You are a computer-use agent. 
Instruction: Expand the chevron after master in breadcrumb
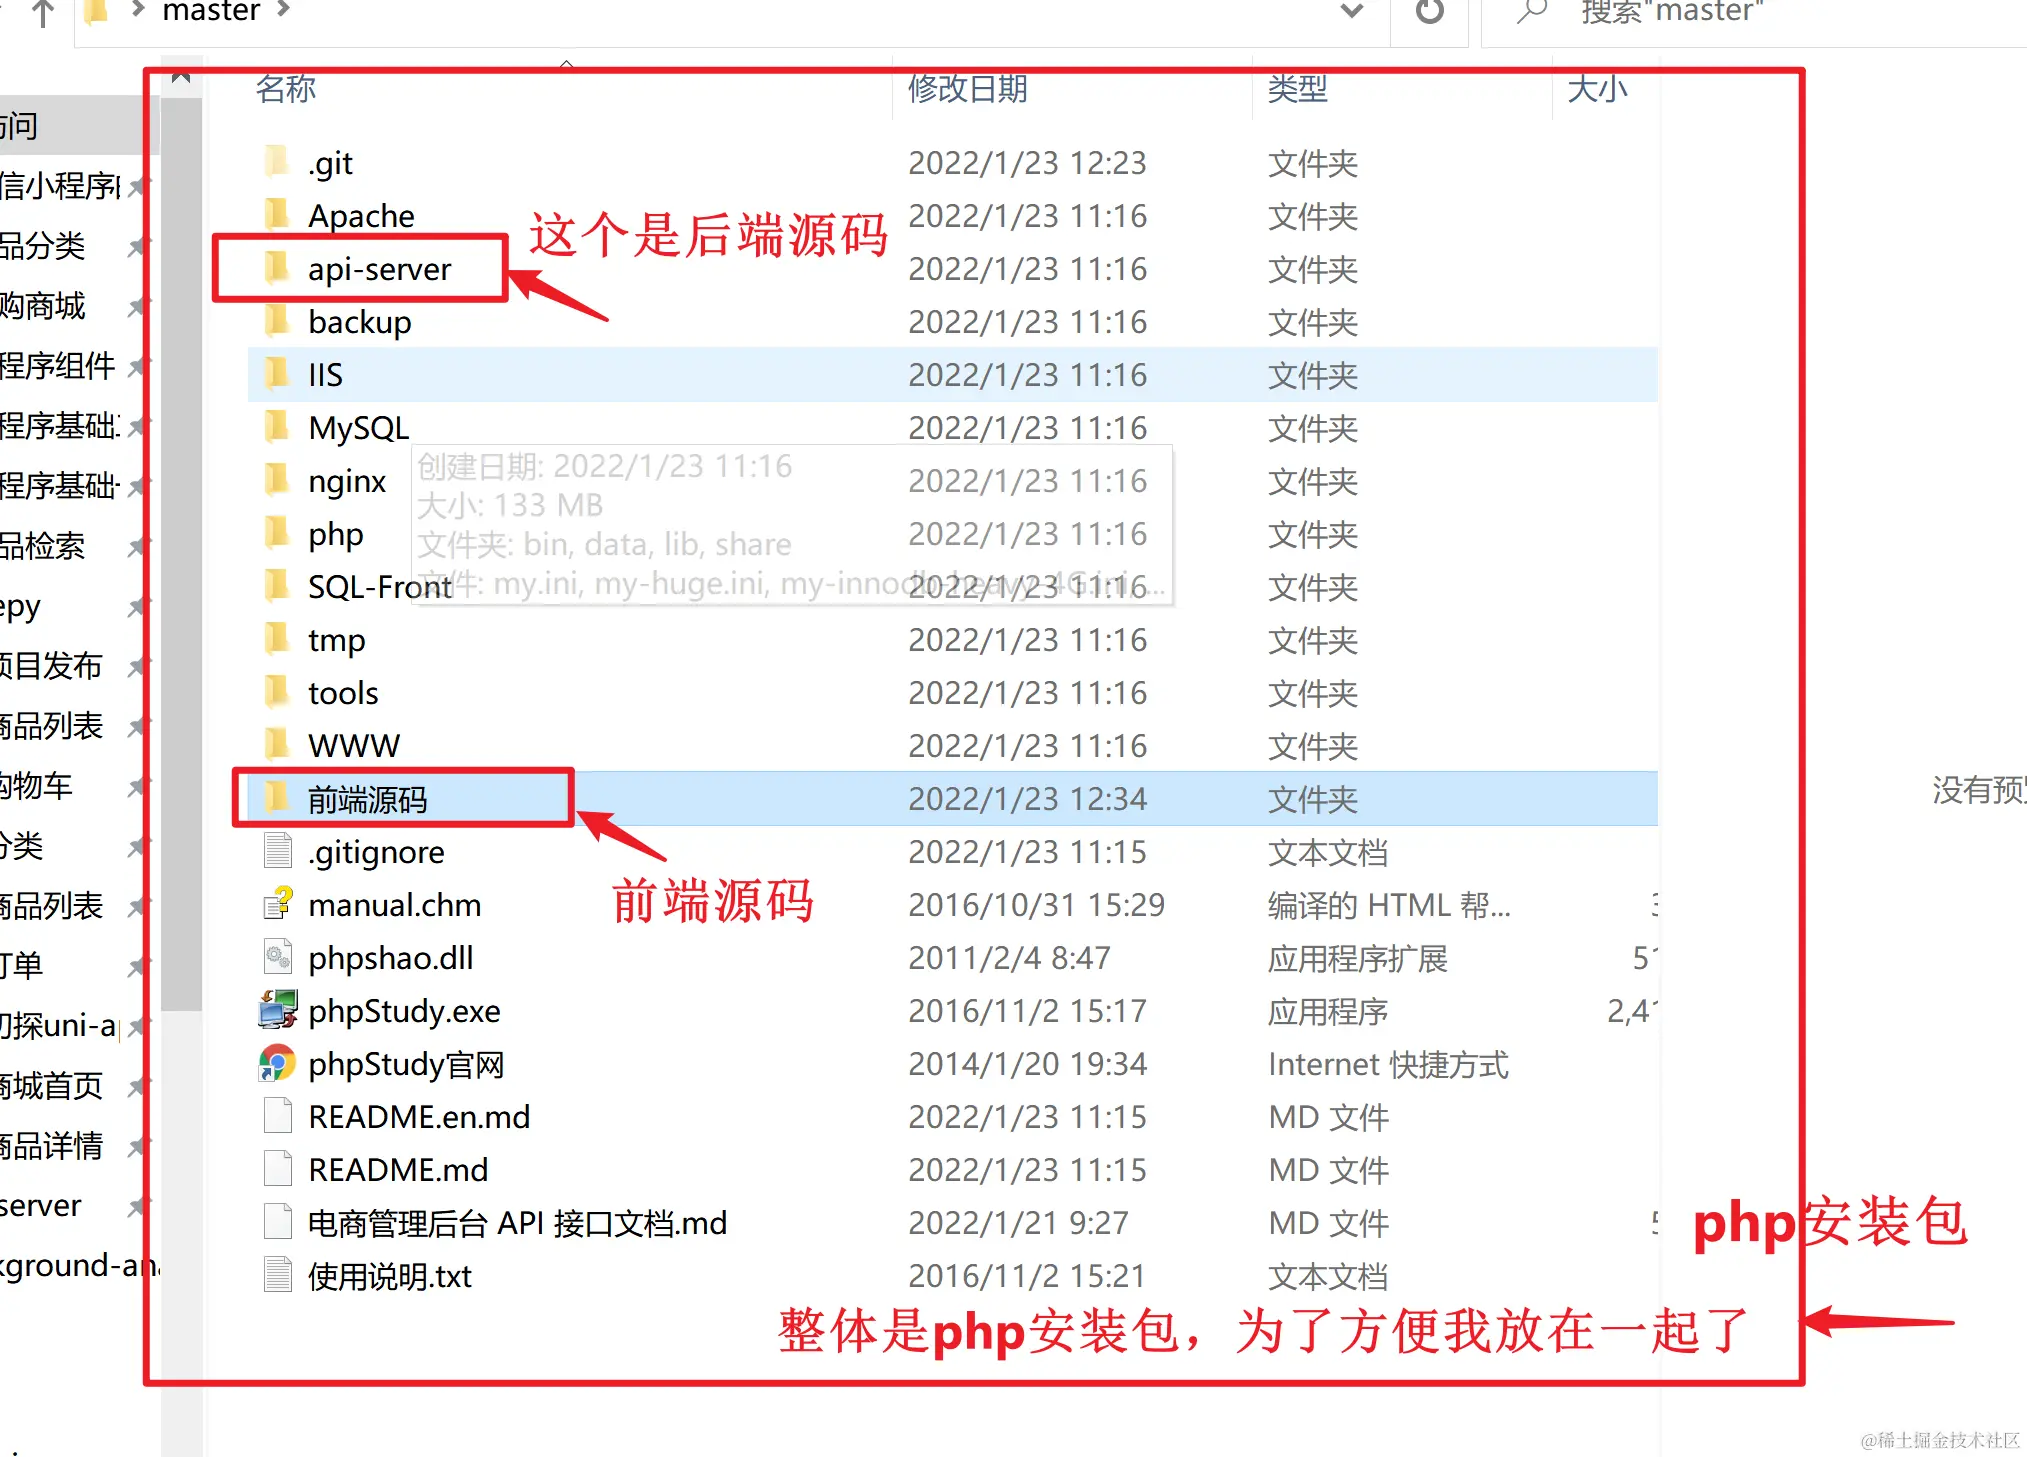coord(283,10)
